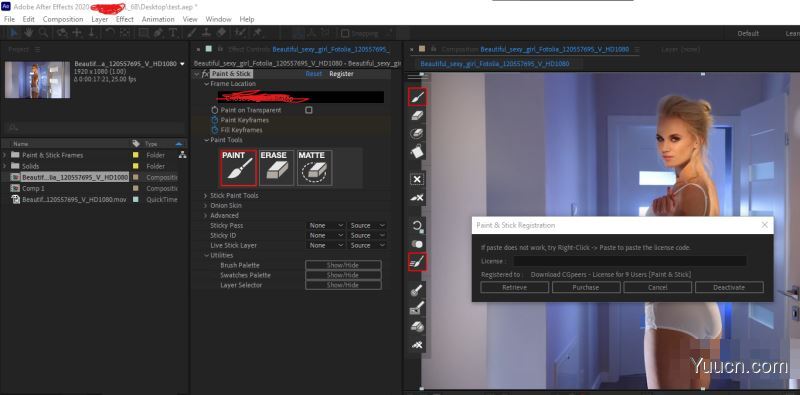Click the Cancel button in registration dialog

pyautogui.click(x=657, y=287)
